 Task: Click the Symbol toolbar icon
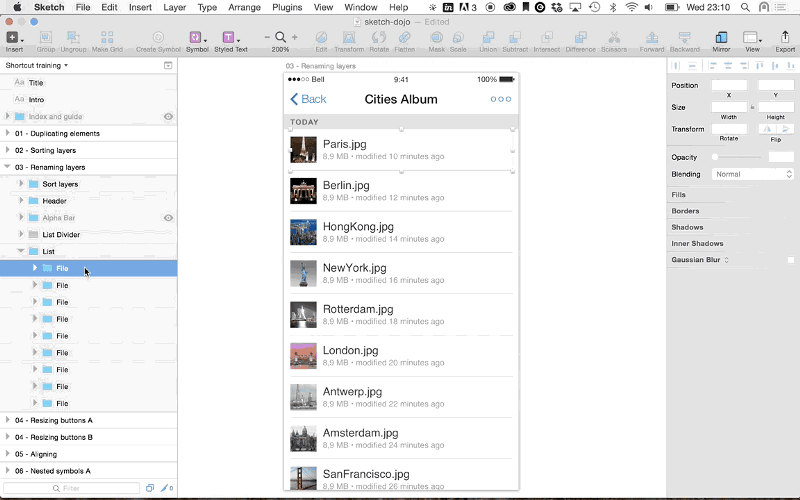[195, 38]
